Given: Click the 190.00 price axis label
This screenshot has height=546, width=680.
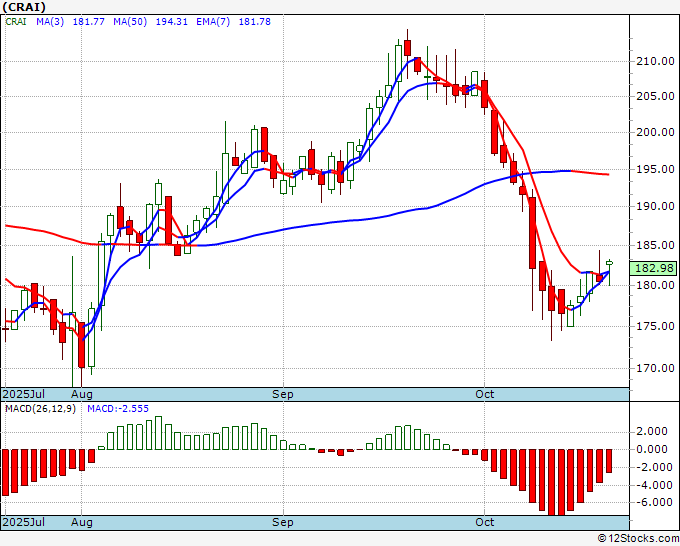Looking at the screenshot, I should coord(655,206).
